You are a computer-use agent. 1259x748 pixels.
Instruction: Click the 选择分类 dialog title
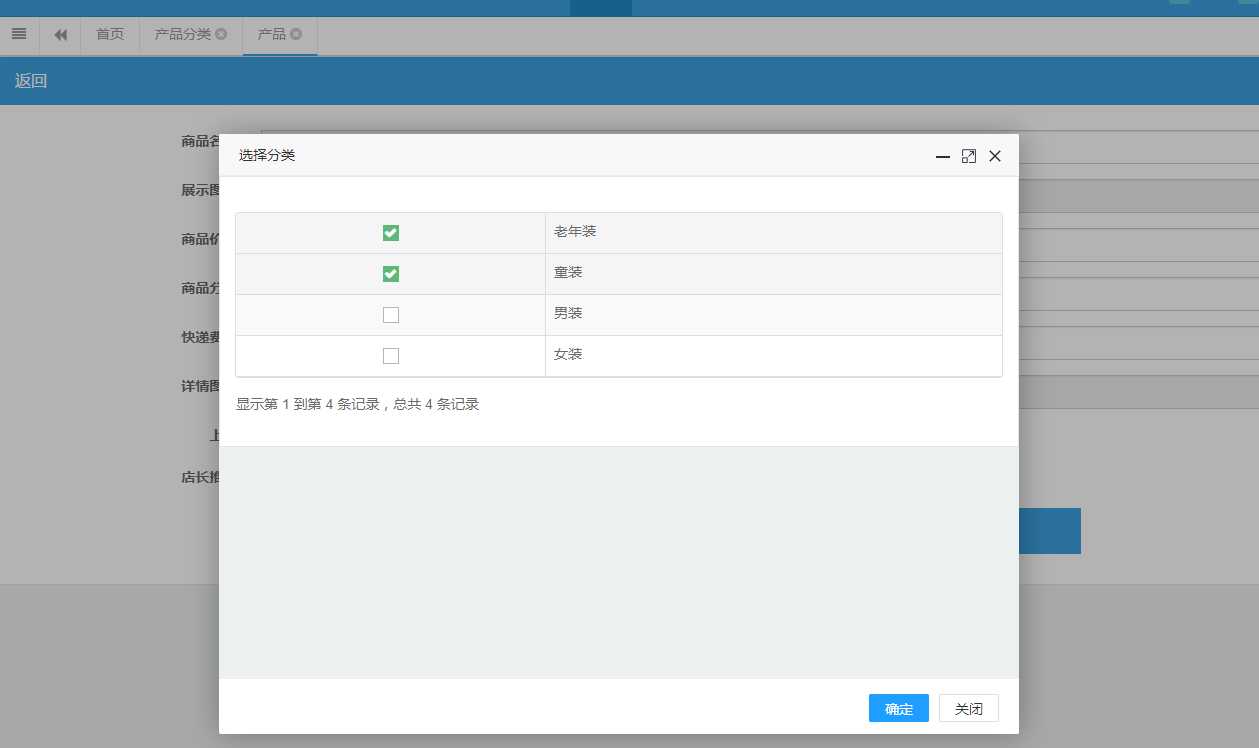[267, 156]
